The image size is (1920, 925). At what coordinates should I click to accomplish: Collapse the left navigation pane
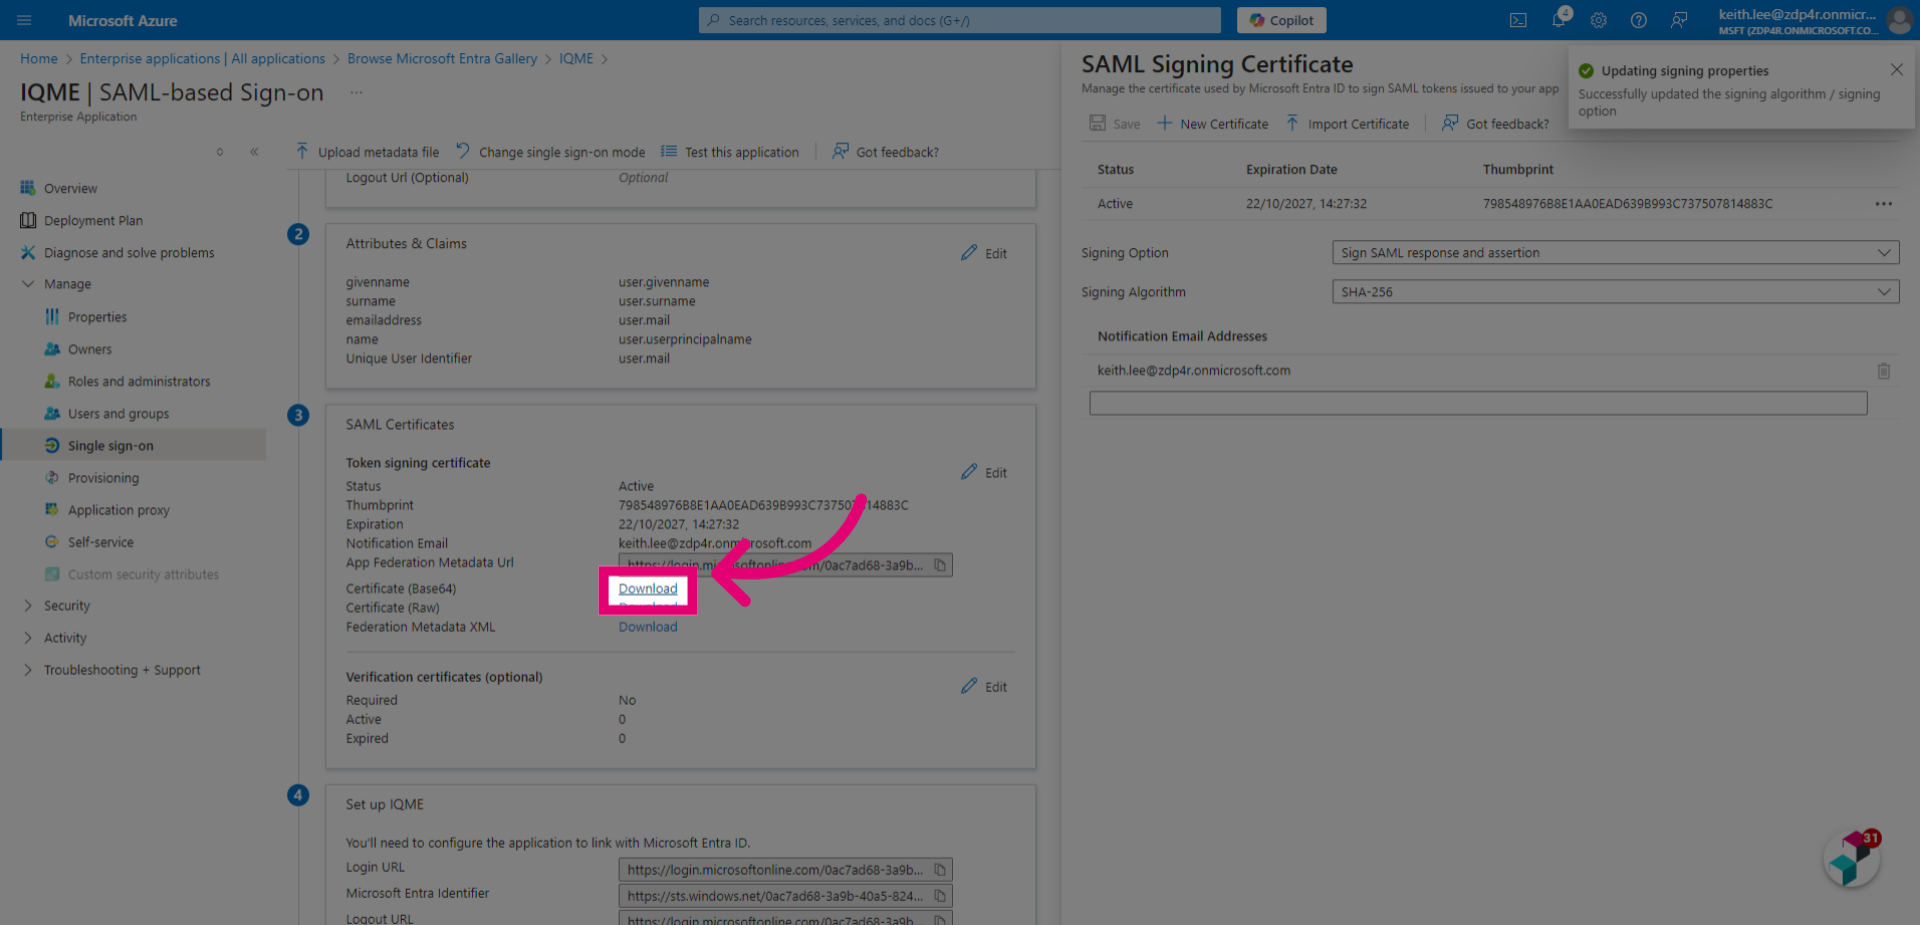pos(254,152)
